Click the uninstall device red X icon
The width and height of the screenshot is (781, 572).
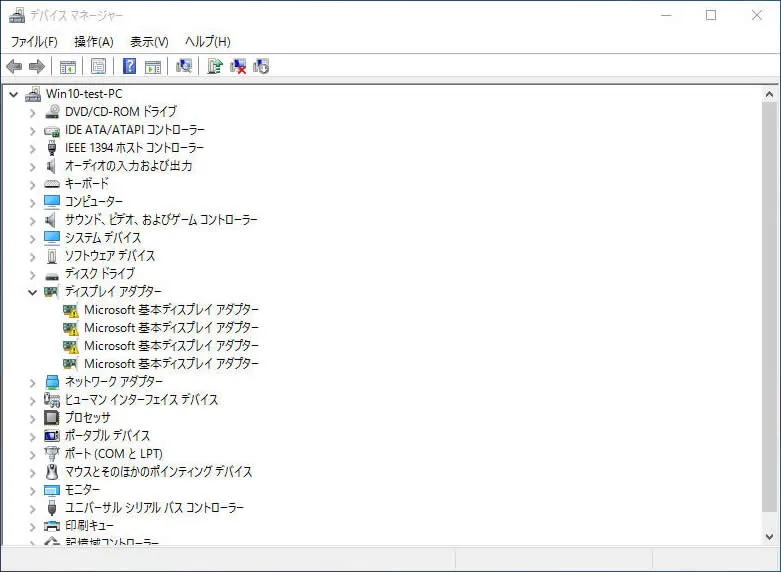(238, 67)
